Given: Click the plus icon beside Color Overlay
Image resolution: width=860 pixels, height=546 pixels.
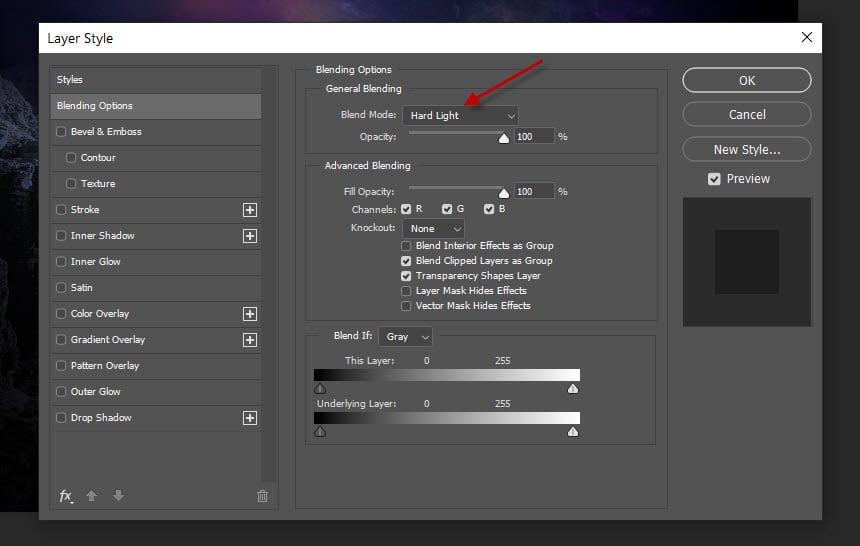Looking at the screenshot, I should point(250,314).
